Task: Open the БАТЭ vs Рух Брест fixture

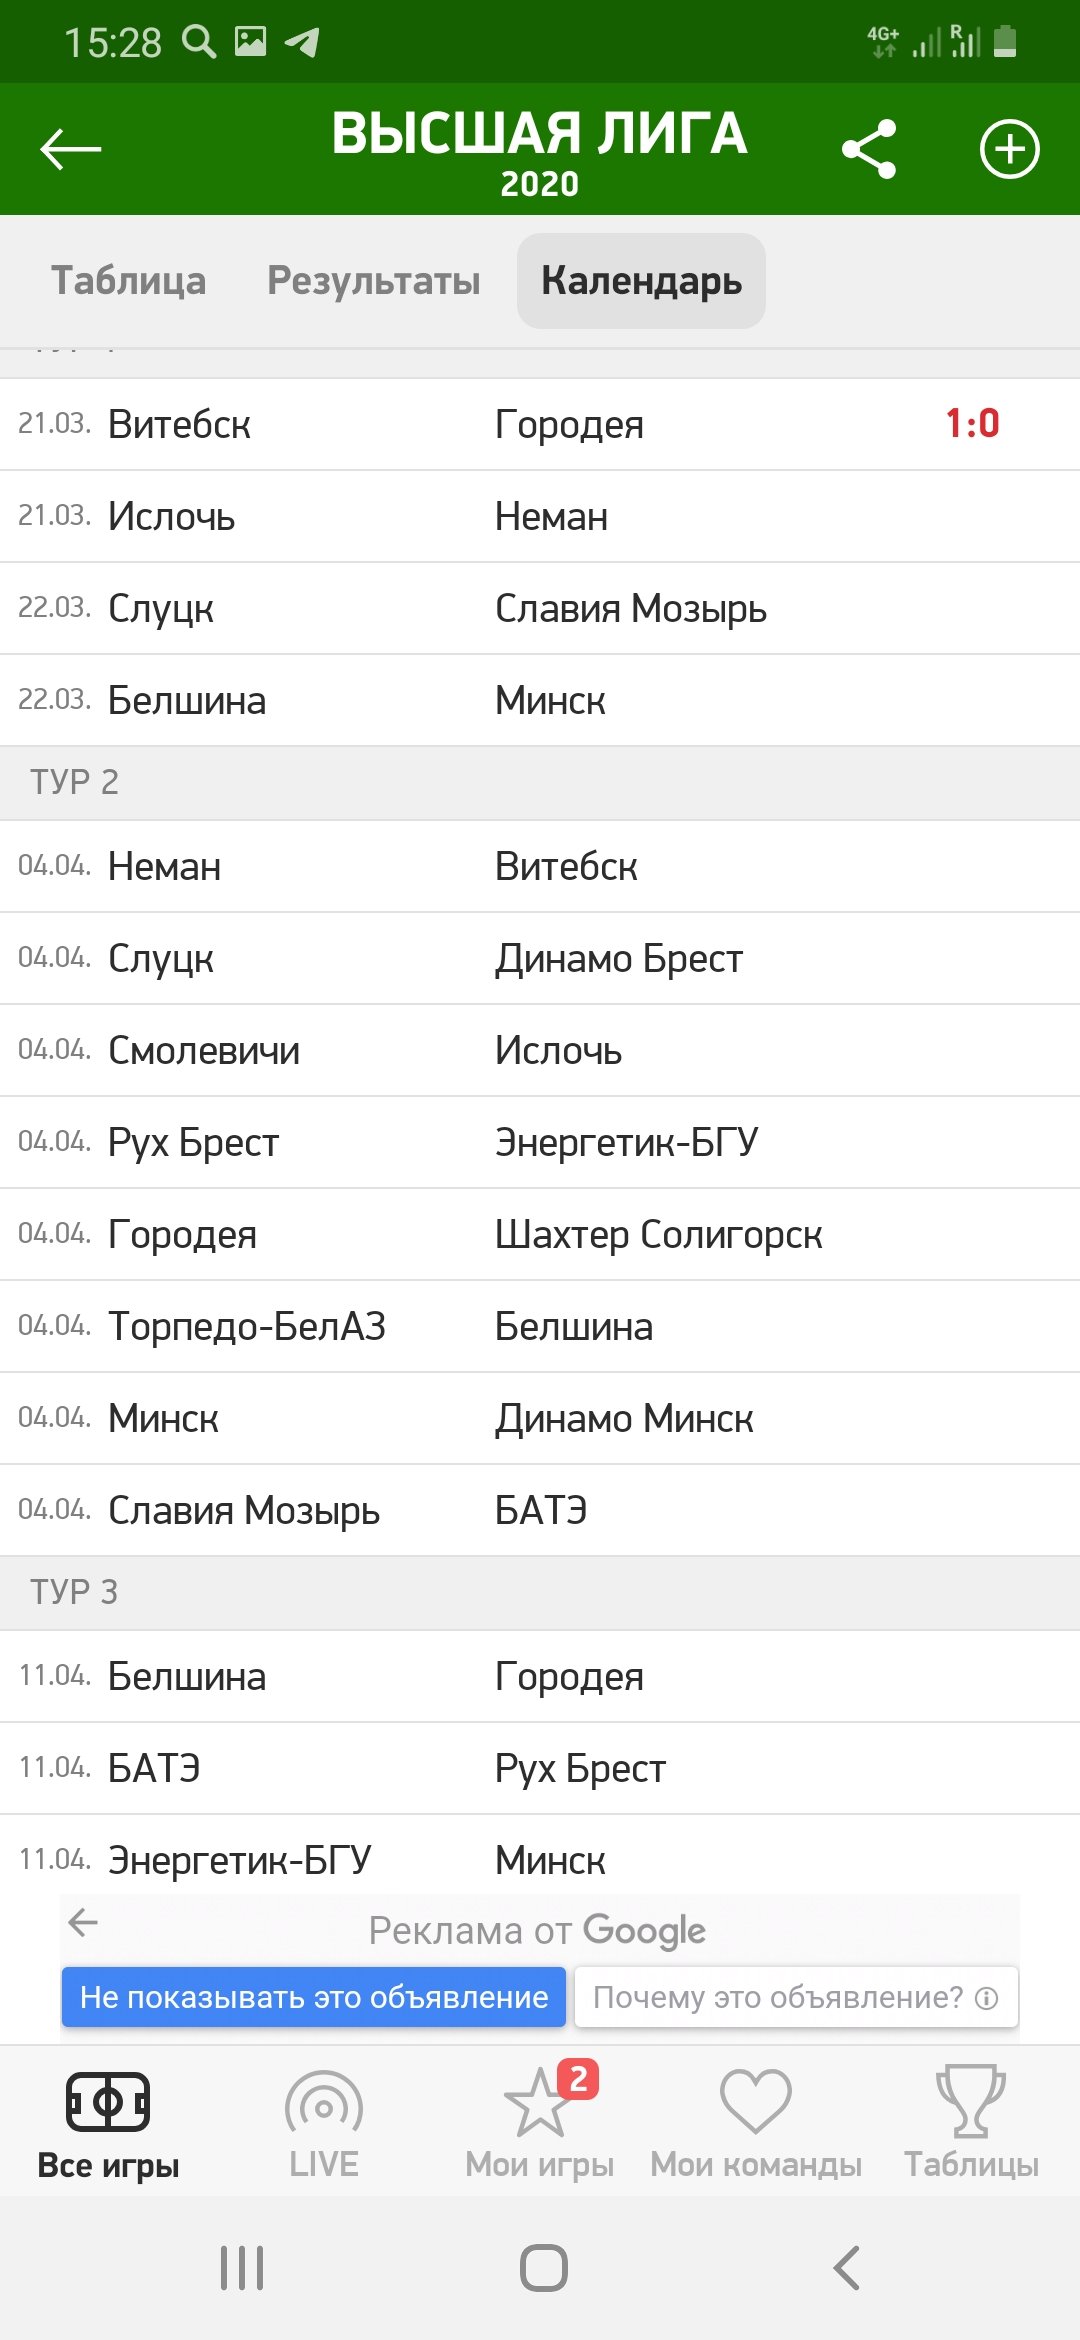Action: point(540,1768)
